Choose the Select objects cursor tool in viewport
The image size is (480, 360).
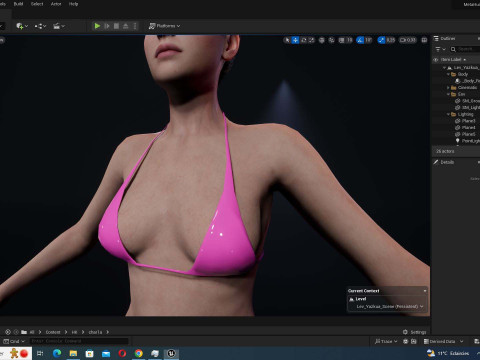pyautogui.click(x=287, y=40)
